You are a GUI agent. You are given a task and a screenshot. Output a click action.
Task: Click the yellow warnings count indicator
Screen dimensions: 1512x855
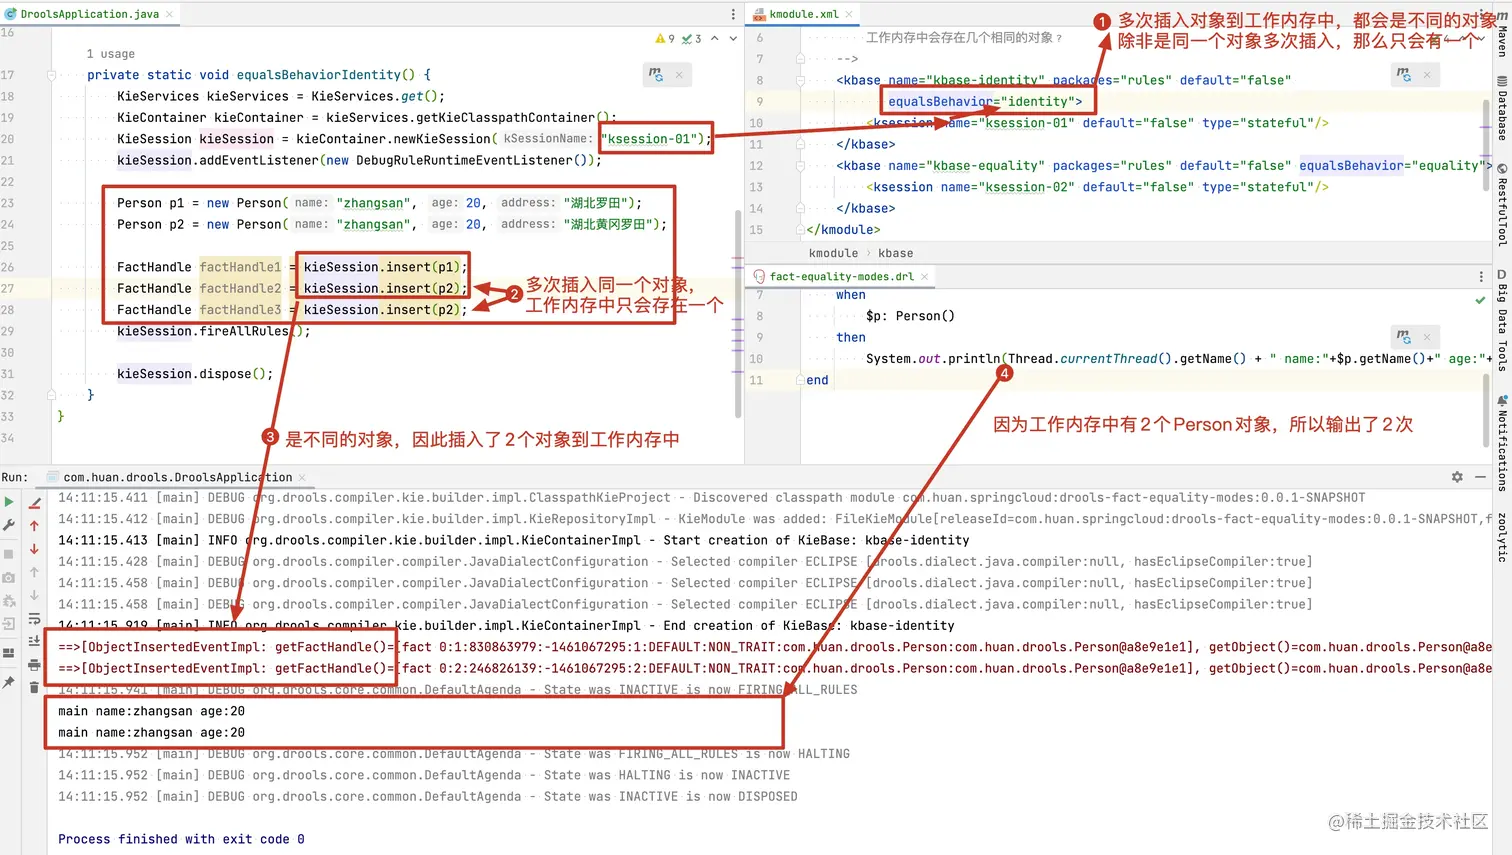tap(665, 39)
